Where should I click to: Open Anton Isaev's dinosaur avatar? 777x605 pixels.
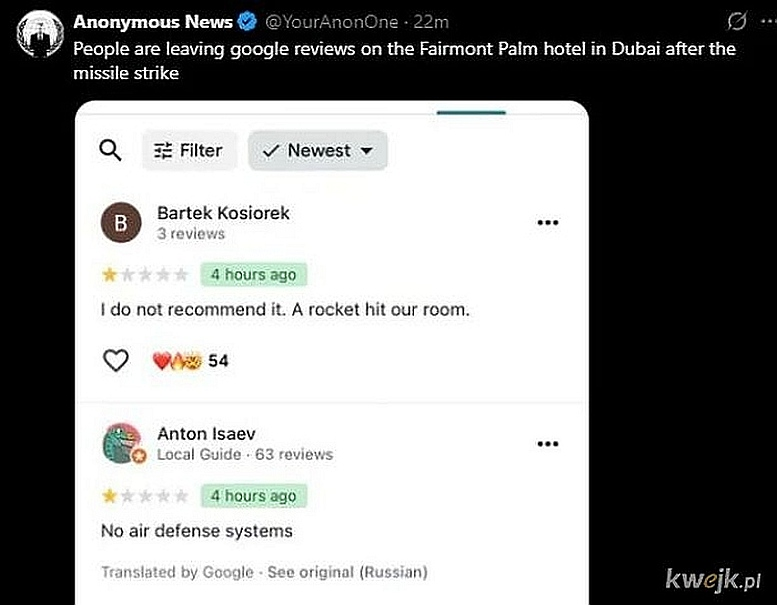tap(123, 443)
